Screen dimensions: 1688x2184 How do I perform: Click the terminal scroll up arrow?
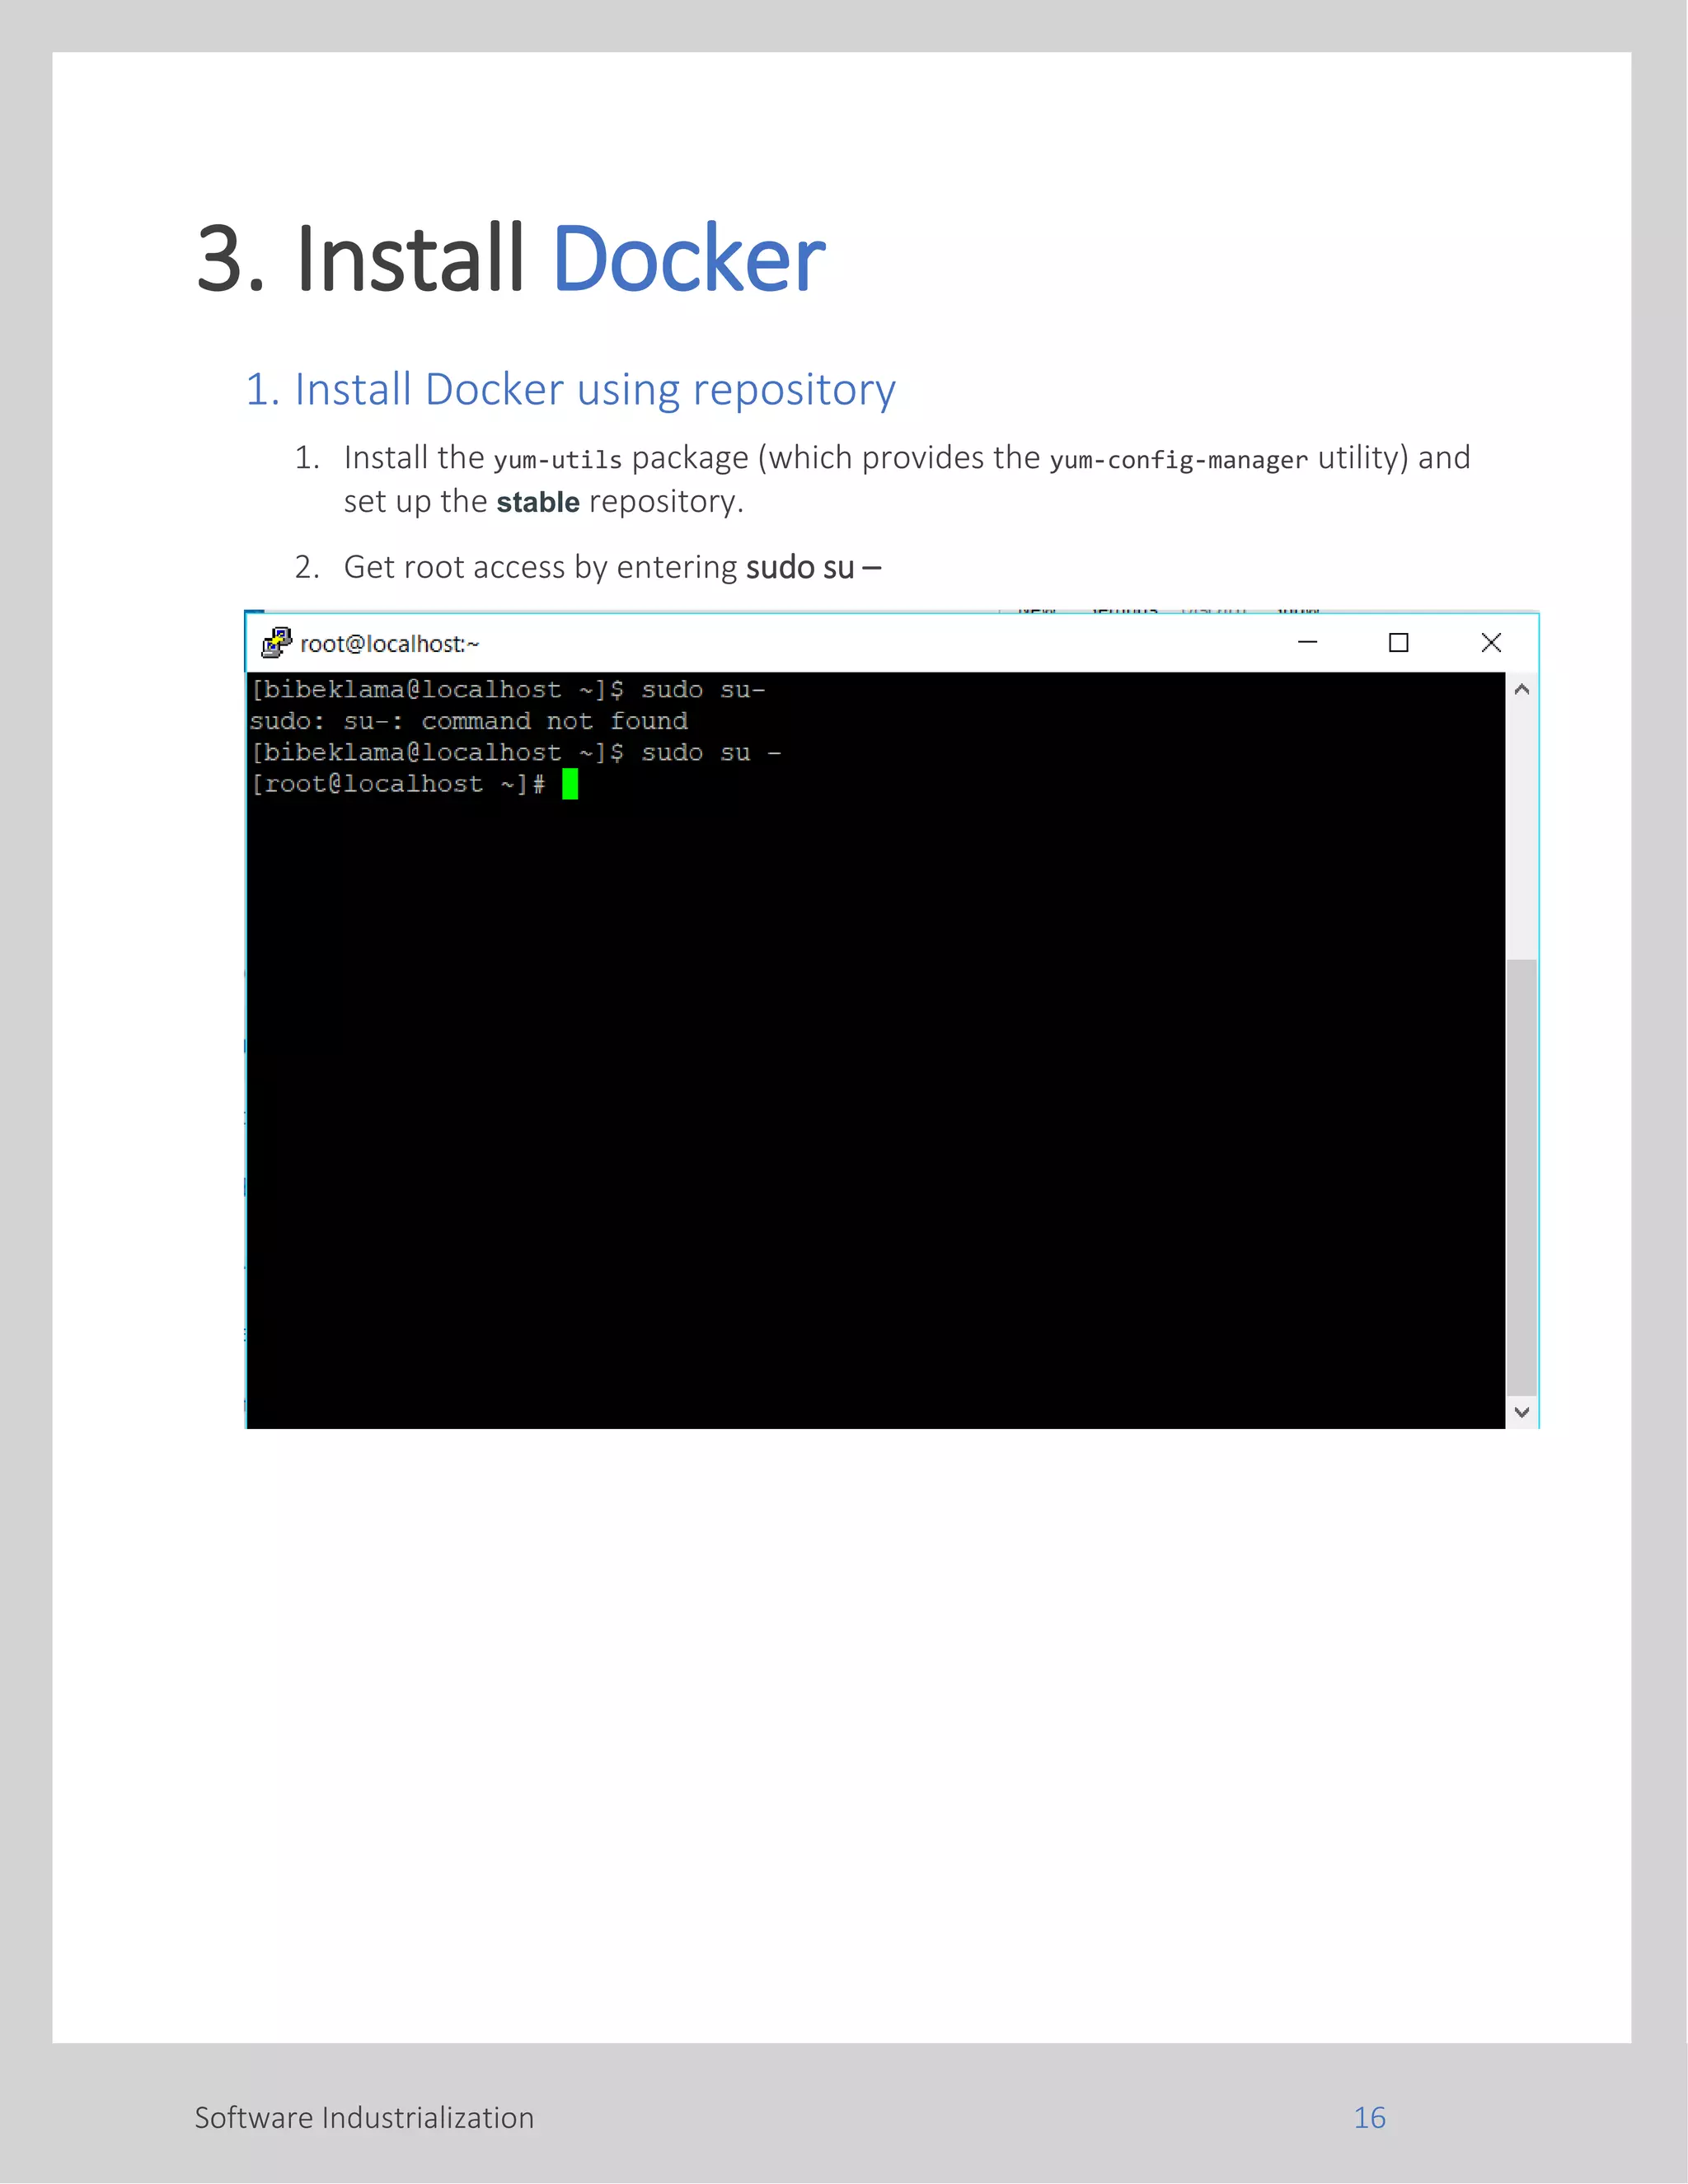1521,689
